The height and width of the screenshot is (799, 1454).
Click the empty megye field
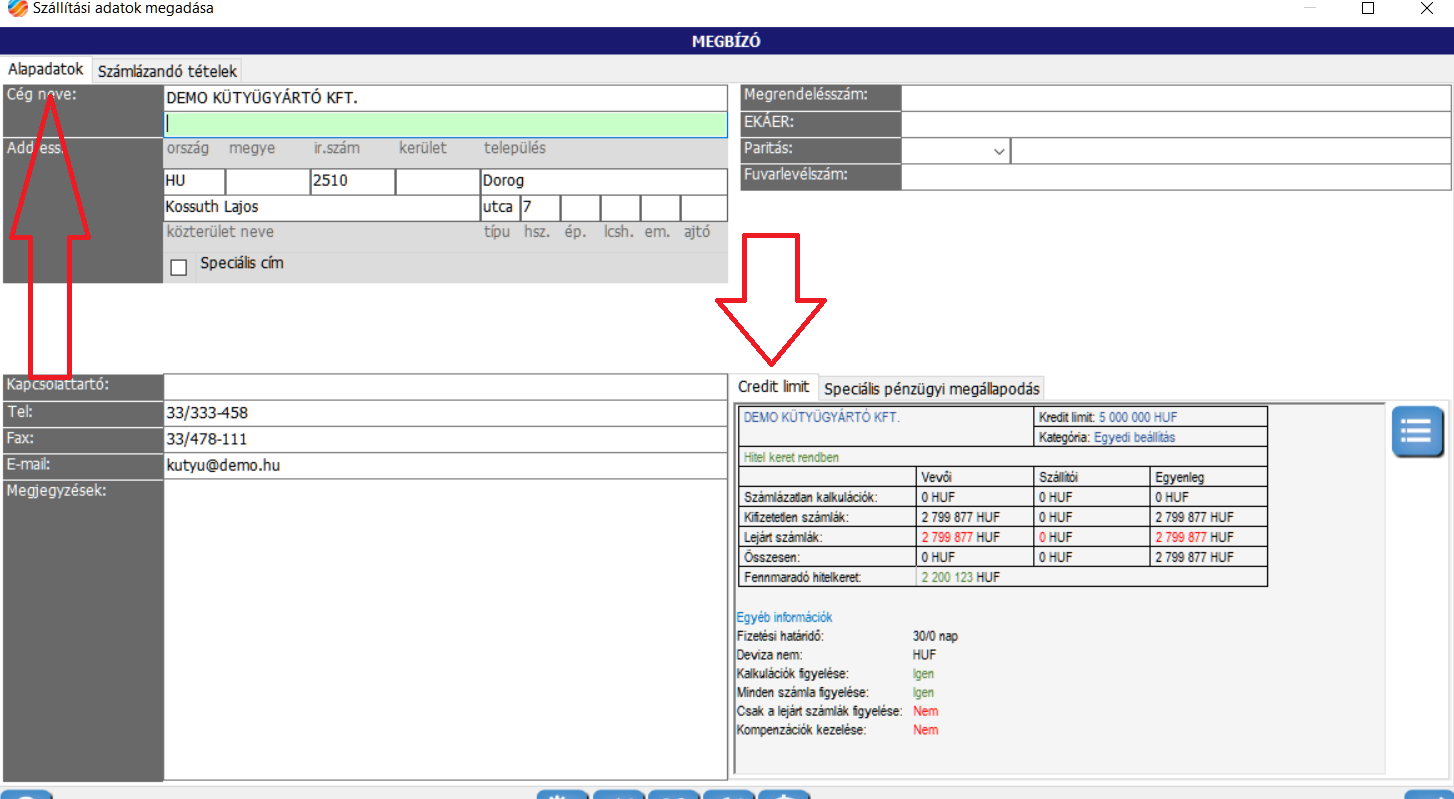click(x=267, y=182)
